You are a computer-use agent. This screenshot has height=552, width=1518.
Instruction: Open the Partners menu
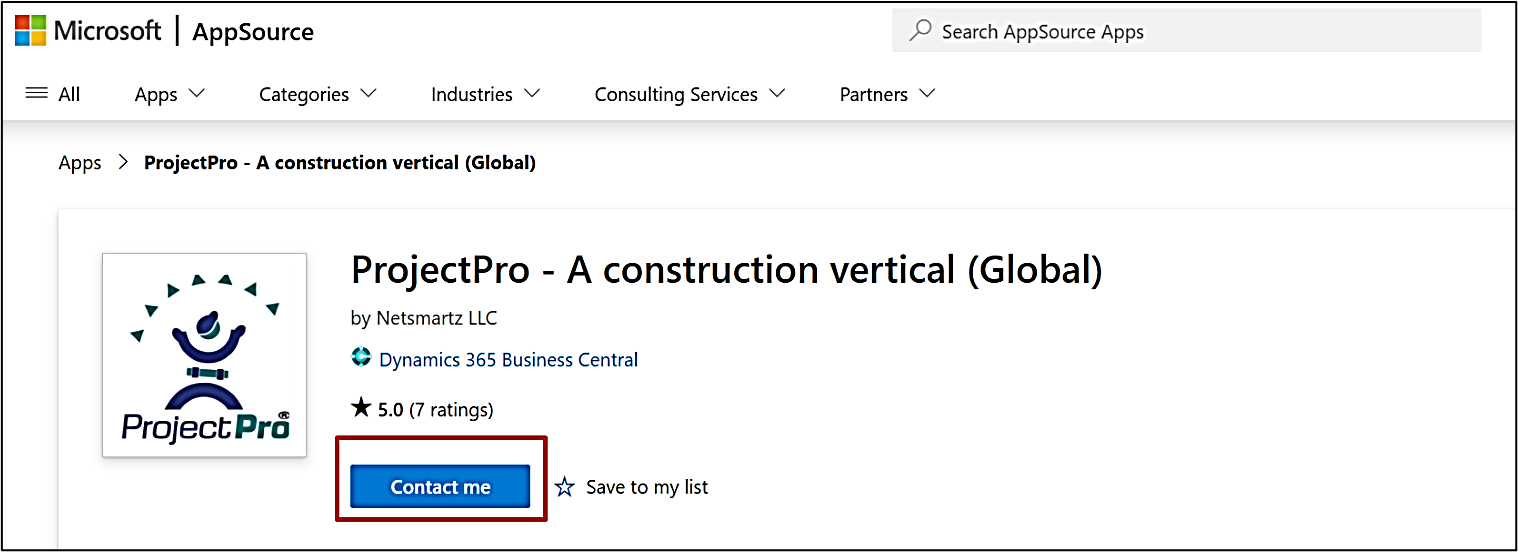tap(887, 94)
